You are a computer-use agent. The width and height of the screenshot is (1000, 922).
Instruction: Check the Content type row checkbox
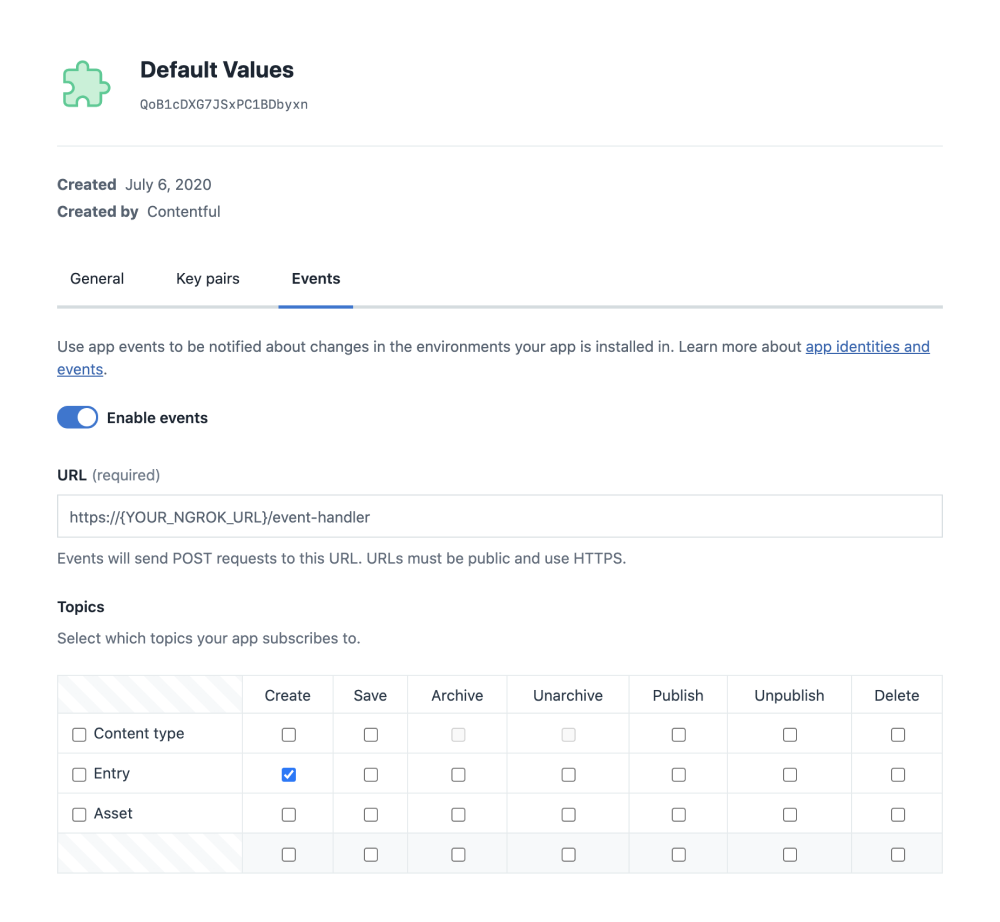(79, 734)
